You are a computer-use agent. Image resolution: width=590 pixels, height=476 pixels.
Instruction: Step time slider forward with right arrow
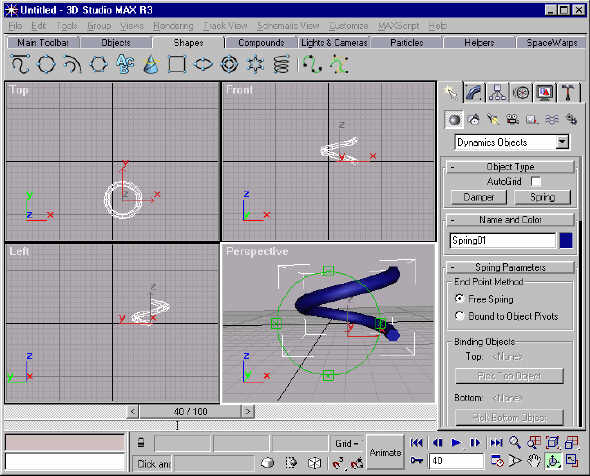[x=248, y=411]
